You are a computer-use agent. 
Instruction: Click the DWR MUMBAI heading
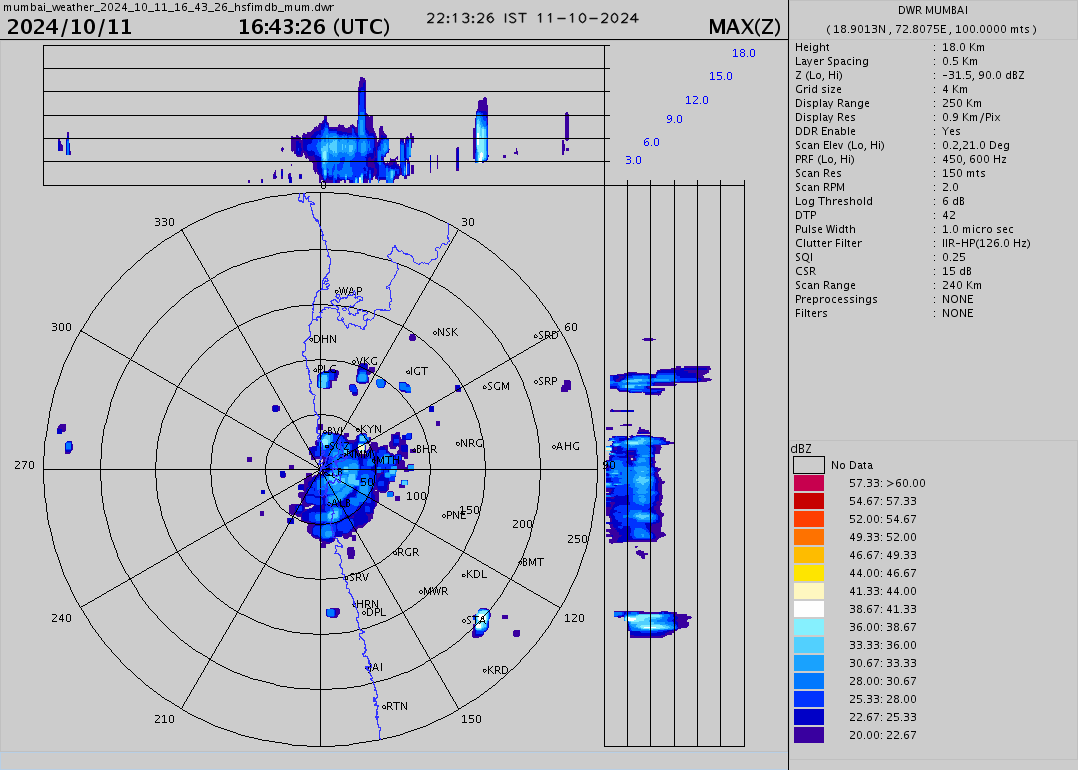[x=933, y=10]
